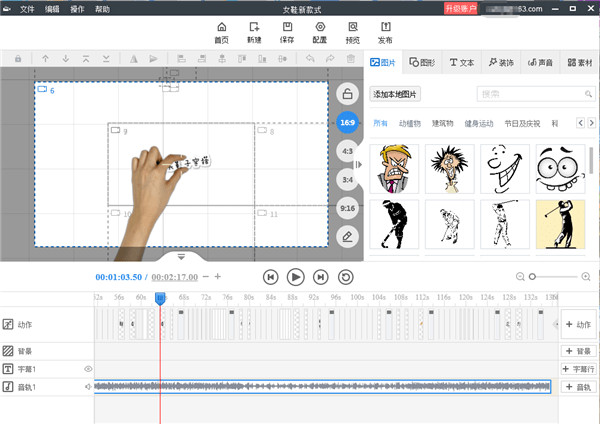This screenshot has width=600, height=424.
Task: Open the Preview (预览) icon
Action: pos(352,32)
